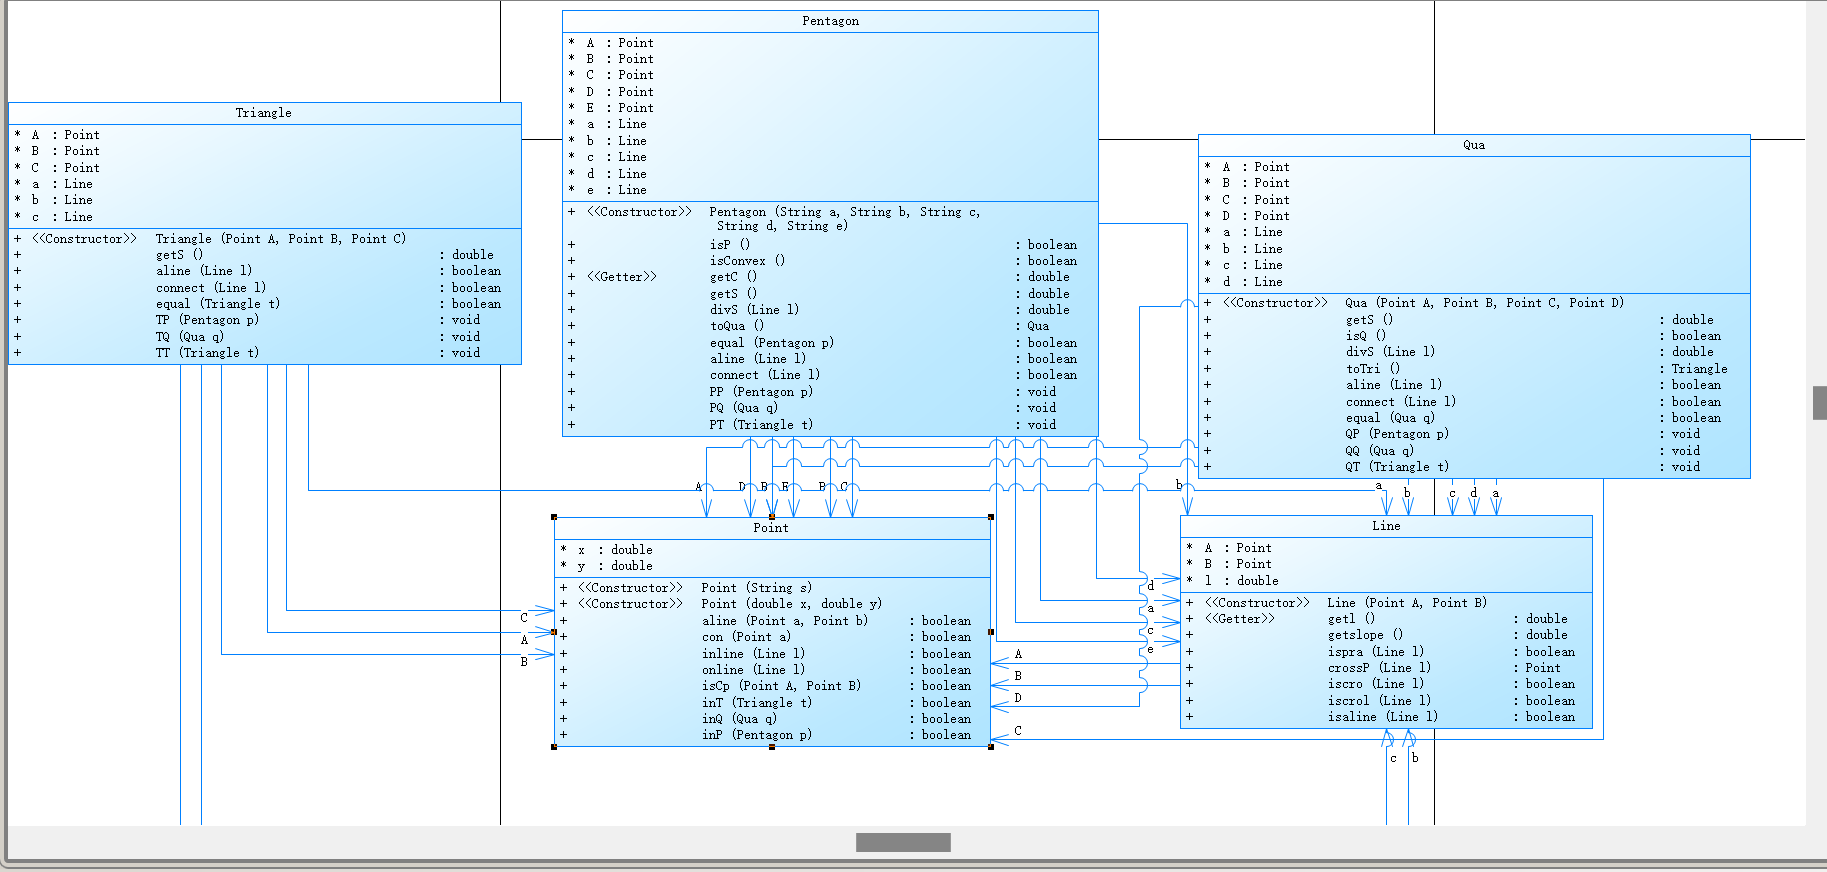Click the Qua class title bar

coord(1474,145)
